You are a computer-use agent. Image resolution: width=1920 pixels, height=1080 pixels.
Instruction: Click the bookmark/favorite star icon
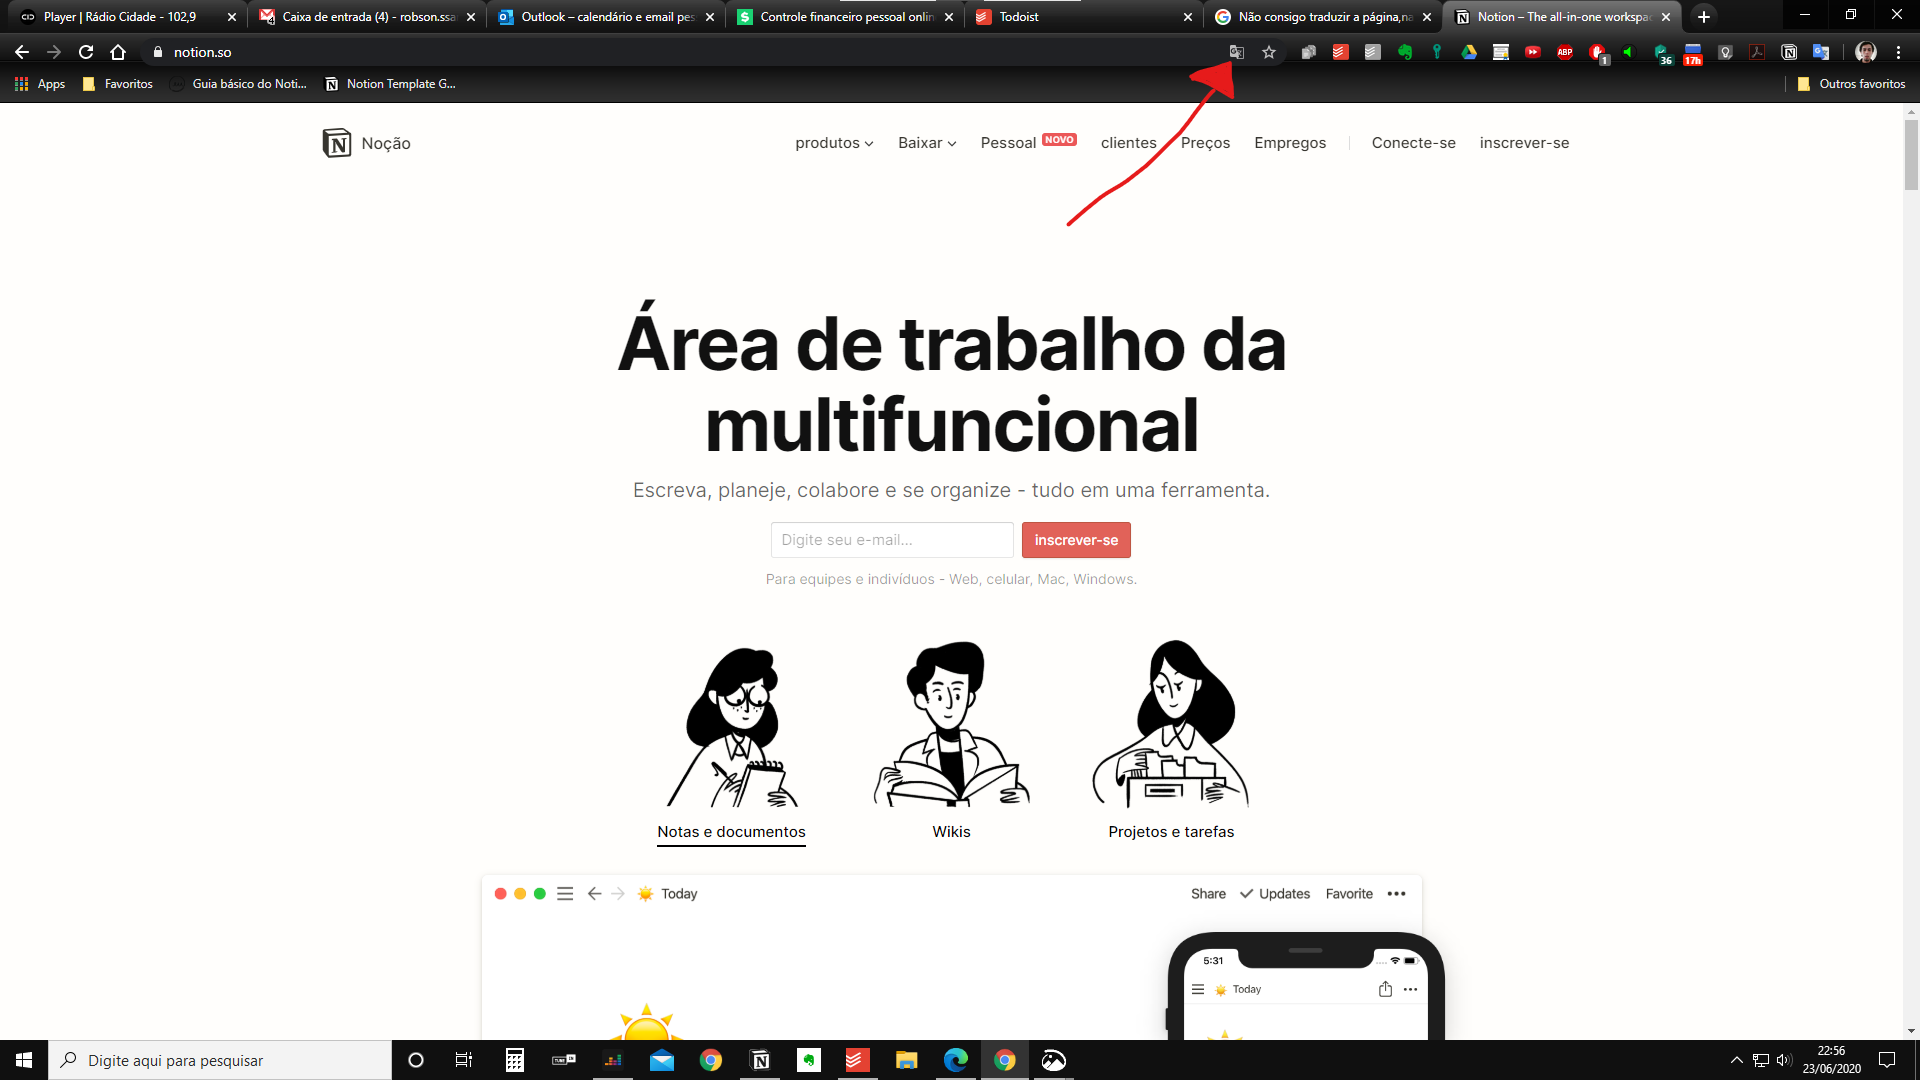[x=1267, y=51]
